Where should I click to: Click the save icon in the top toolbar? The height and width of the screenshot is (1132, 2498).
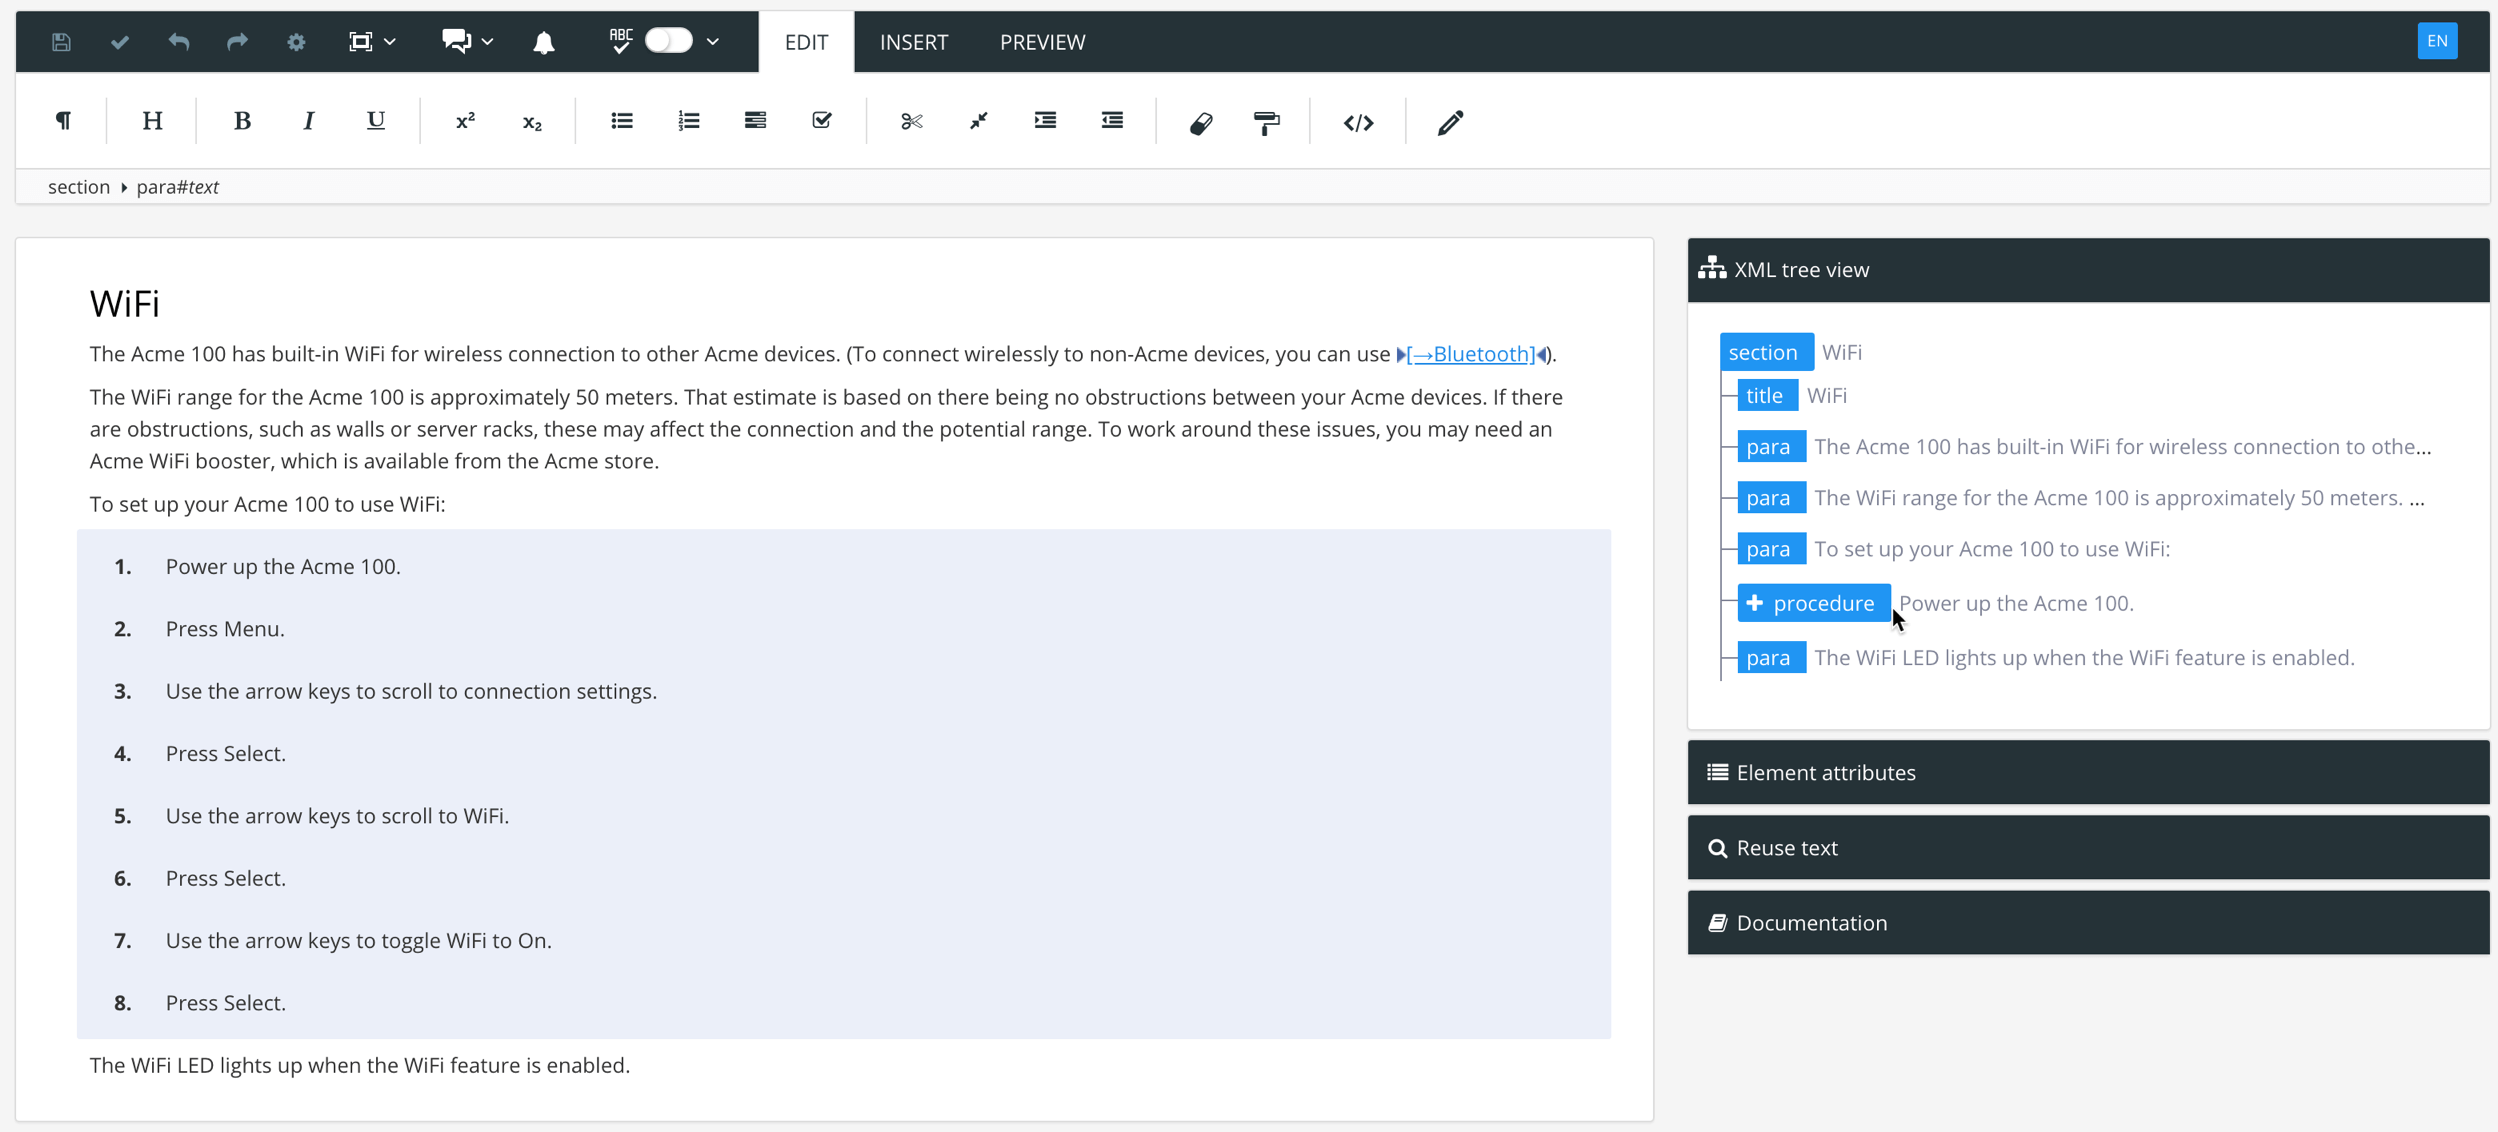(x=61, y=41)
